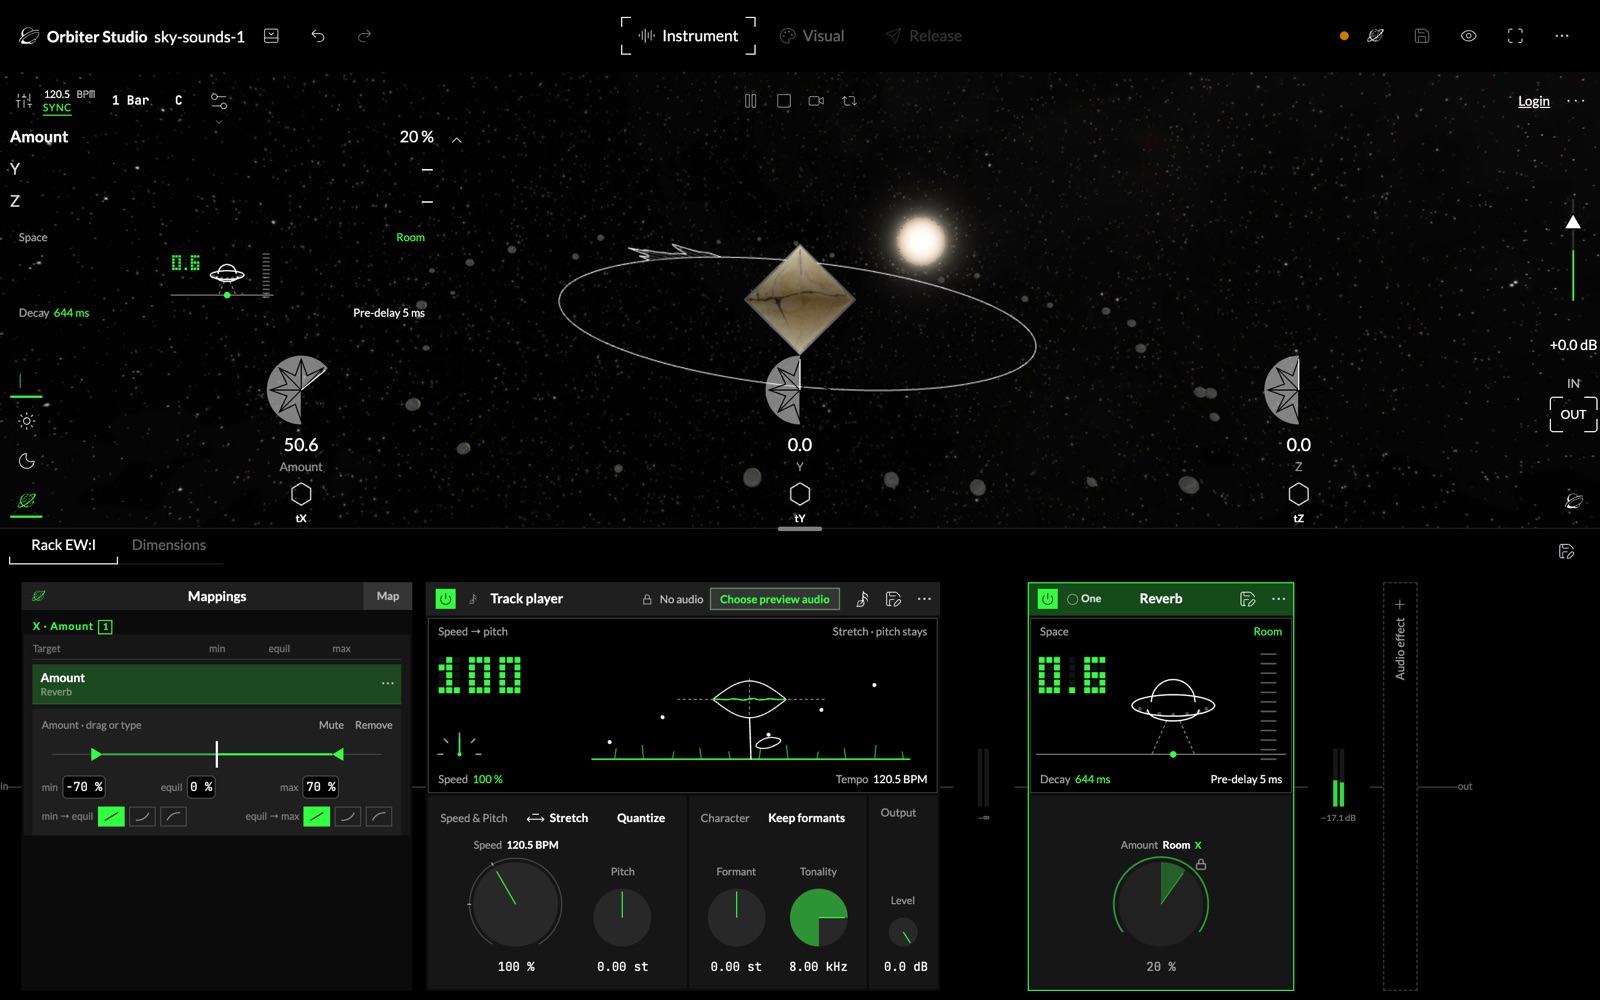Image resolution: width=1600 pixels, height=1000 pixels.
Task: Click the undo arrow icon
Action: click(318, 36)
